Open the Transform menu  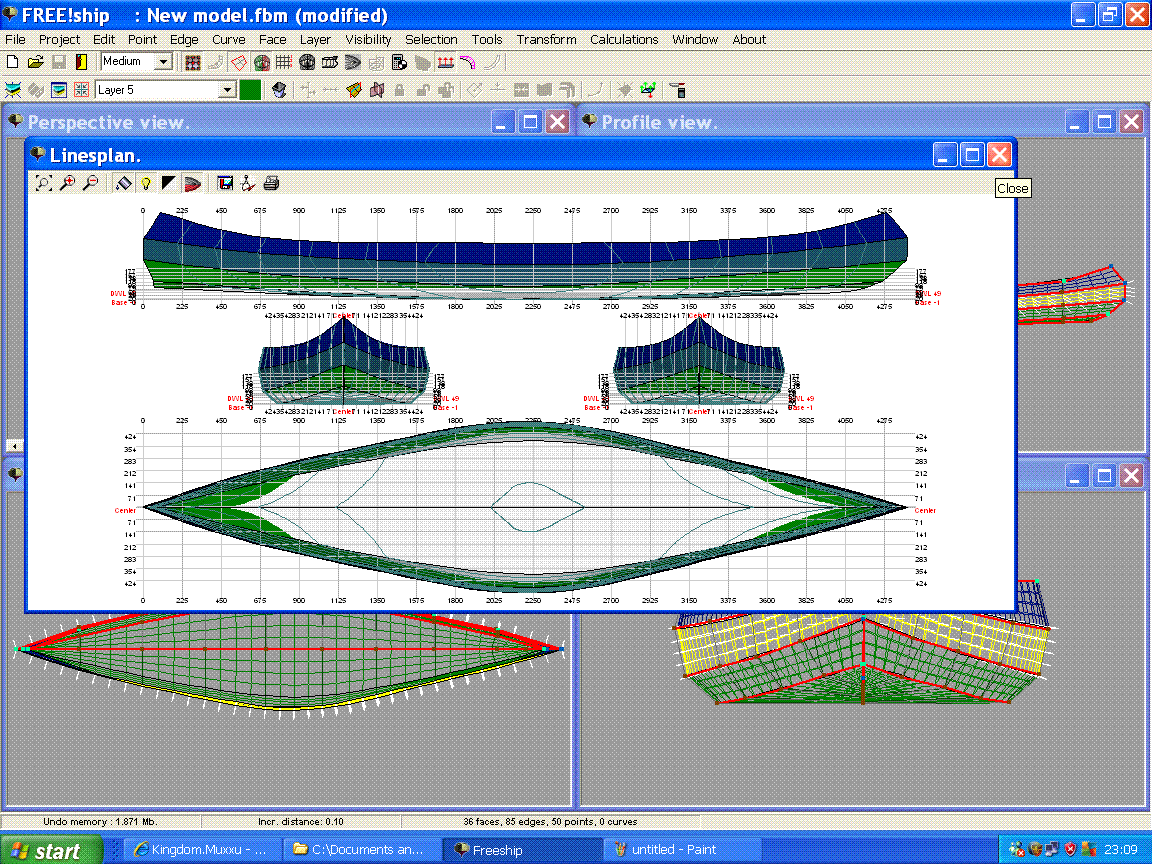[546, 40]
